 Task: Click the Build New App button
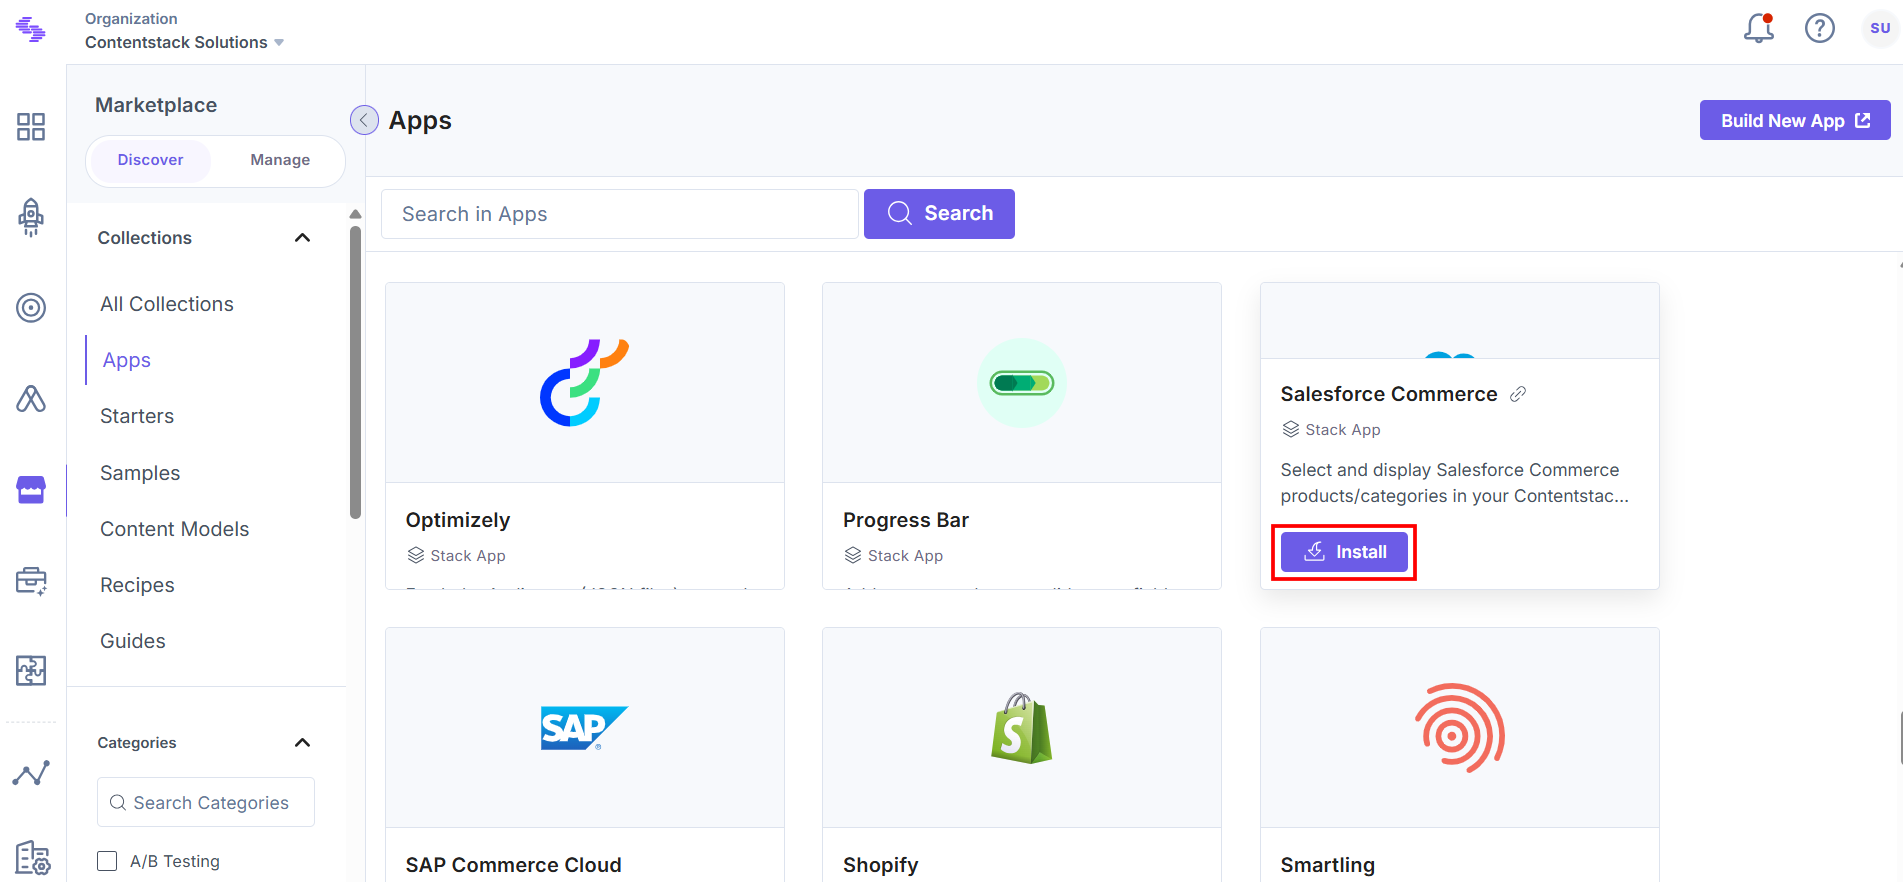[1795, 120]
